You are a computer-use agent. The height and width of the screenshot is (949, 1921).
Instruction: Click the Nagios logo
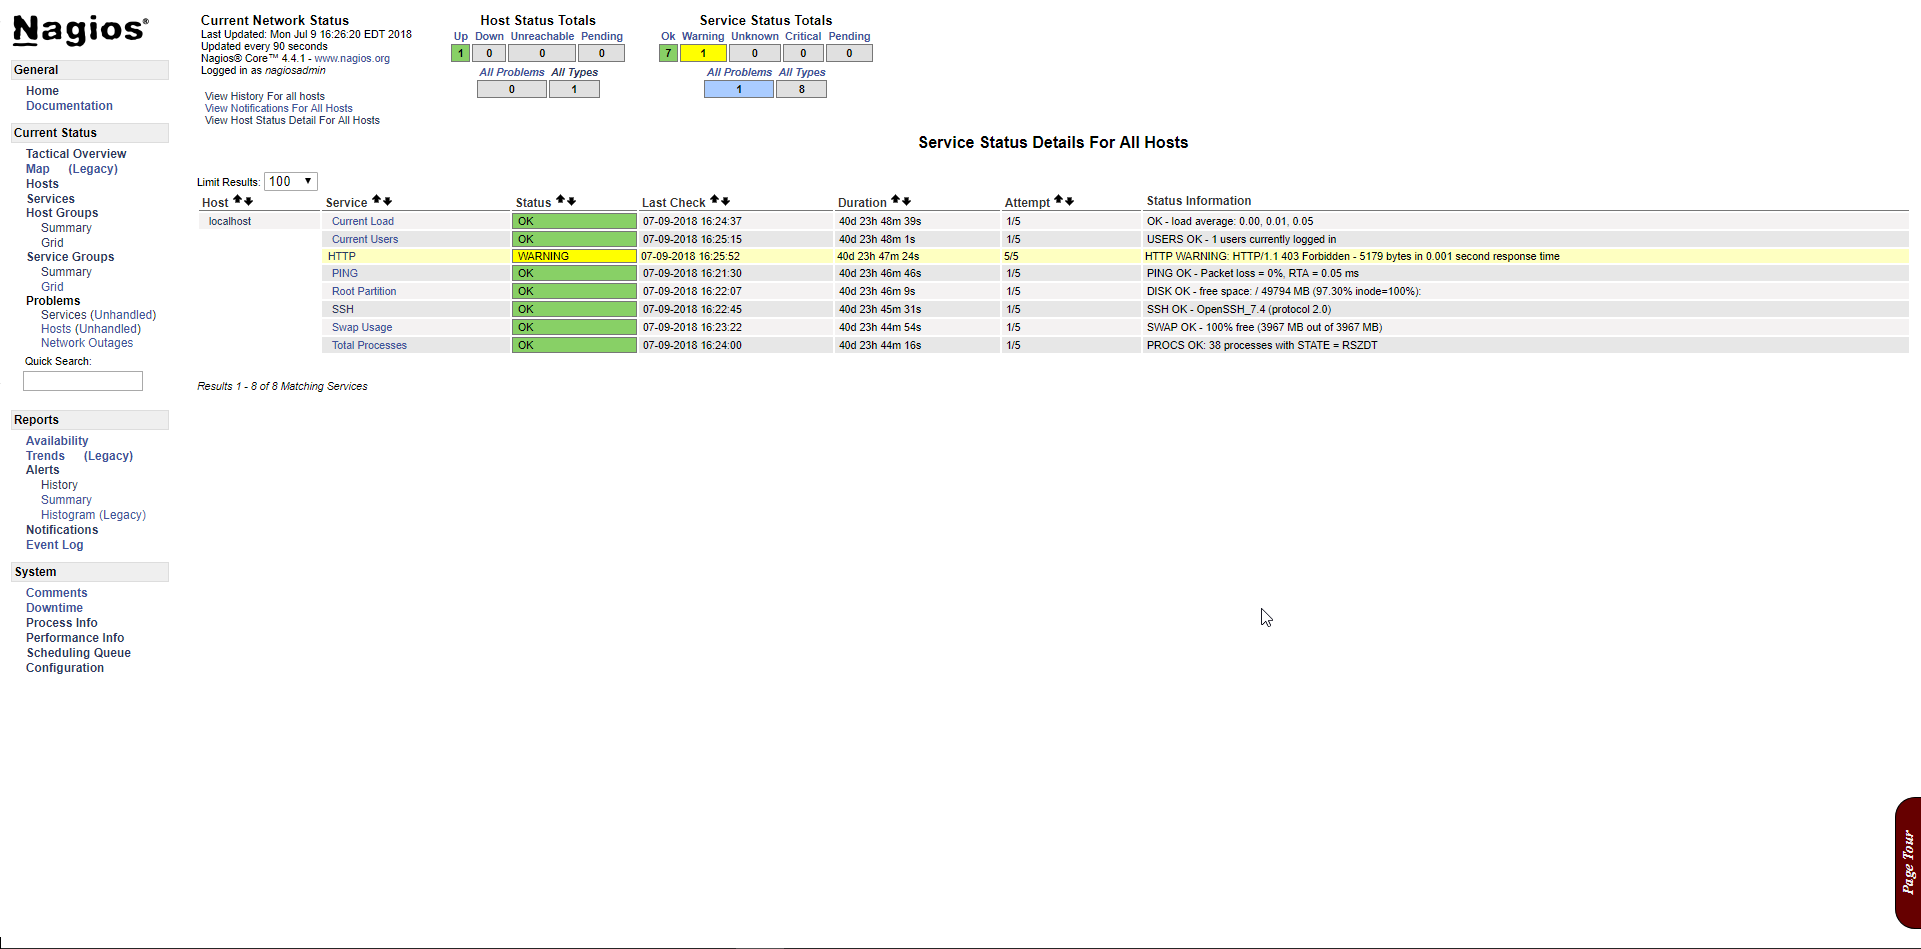click(80, 30)
